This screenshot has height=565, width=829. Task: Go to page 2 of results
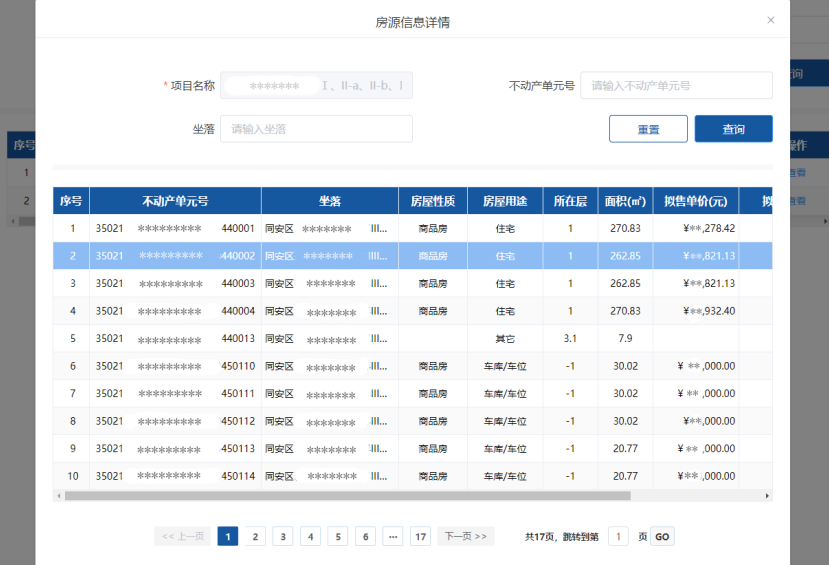pyautogui.click(x=256, y=537)
